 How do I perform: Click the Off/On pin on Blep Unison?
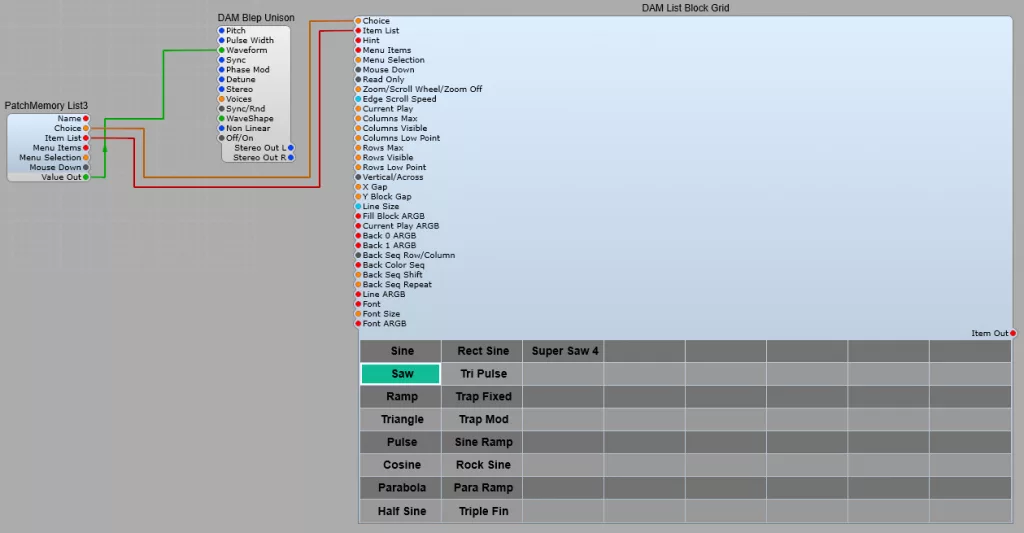(x=222, y=138)
